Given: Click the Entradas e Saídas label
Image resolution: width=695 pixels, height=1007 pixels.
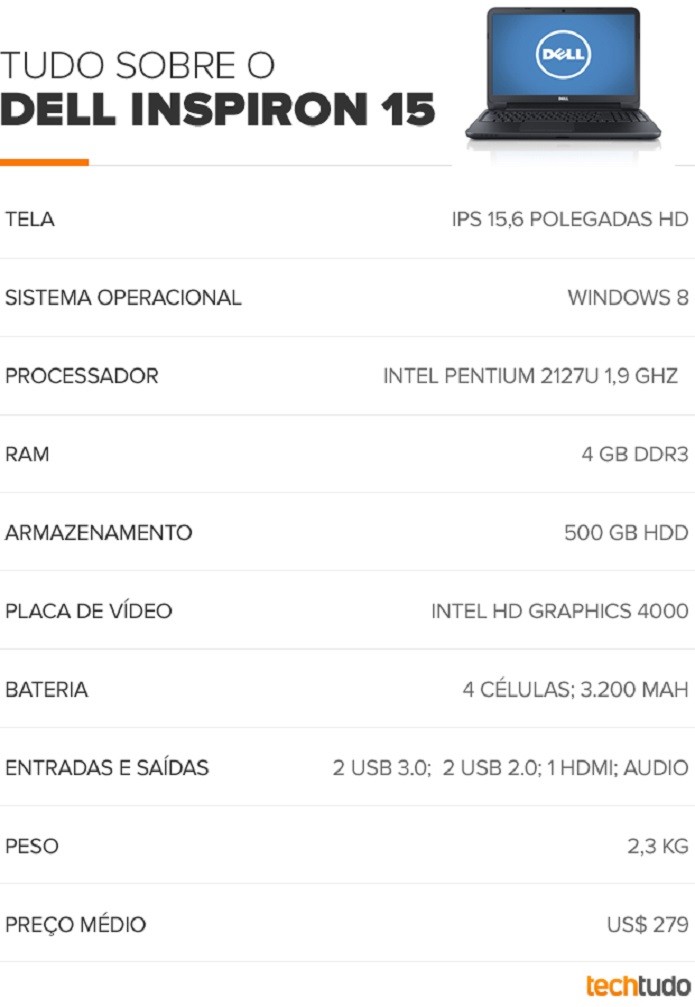Looking at the screenshot, I should point(107,767).
